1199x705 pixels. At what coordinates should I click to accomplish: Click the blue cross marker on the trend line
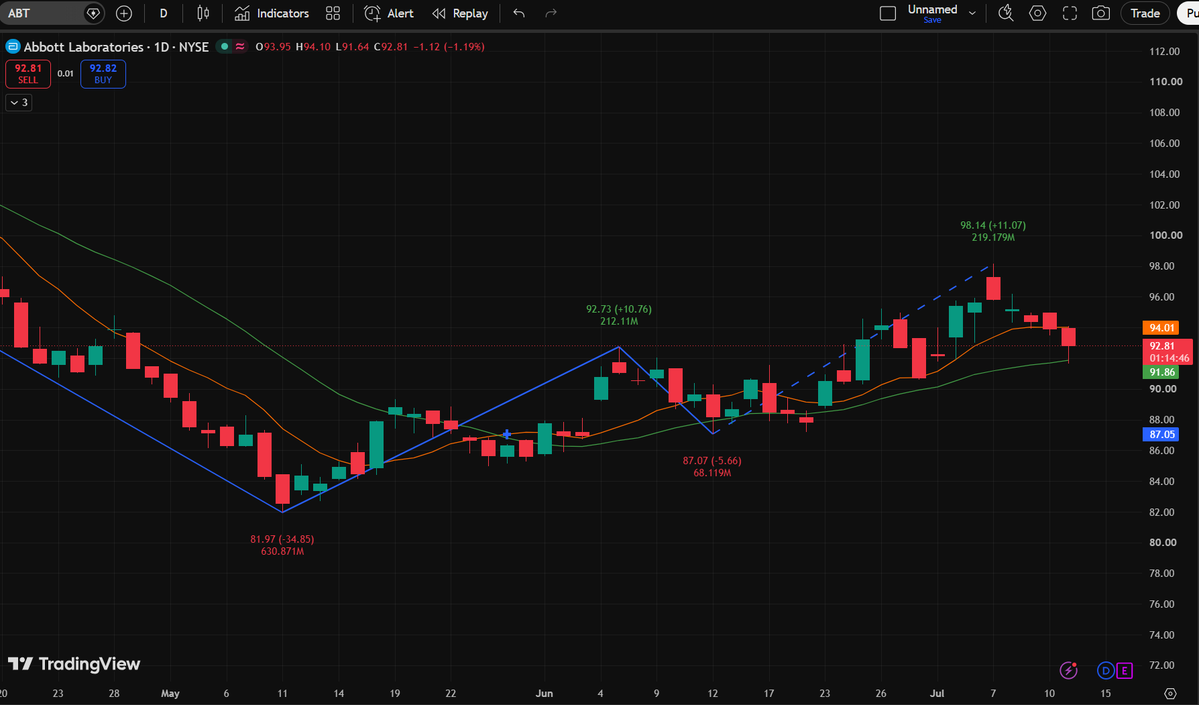click(x=506, y=434)
